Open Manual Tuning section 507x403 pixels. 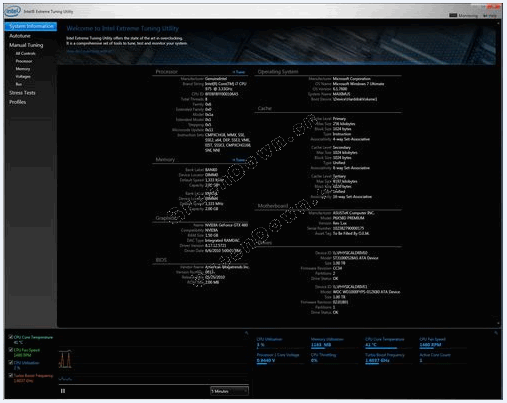[x=26, y=45]
